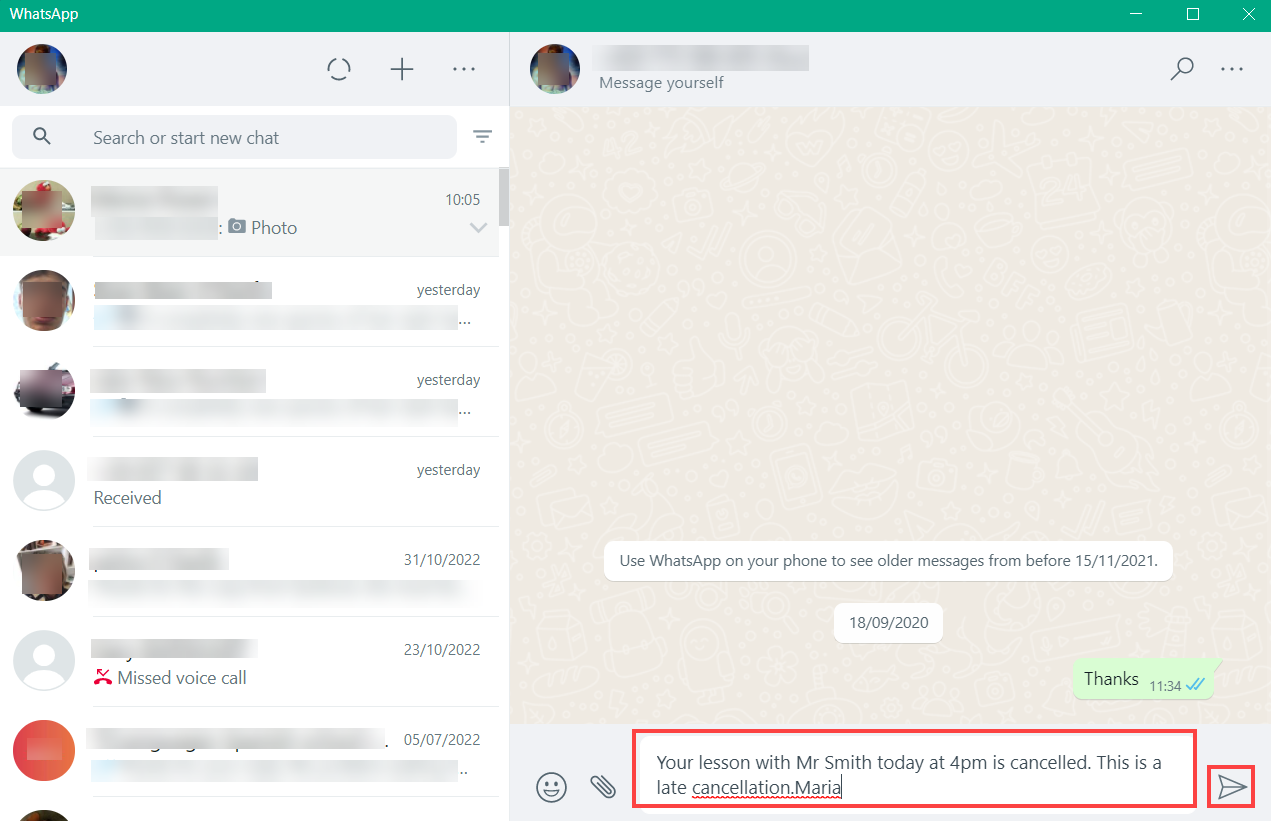The width and height of the screenshot is (1271, 821).
Task: Click the 18/09/2020 date label
Action: 888,622
